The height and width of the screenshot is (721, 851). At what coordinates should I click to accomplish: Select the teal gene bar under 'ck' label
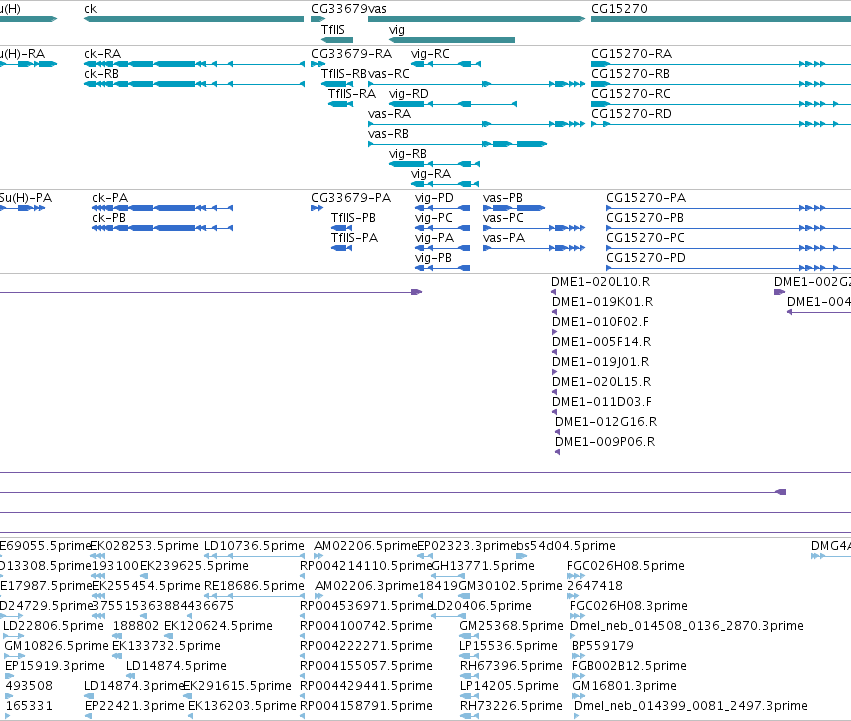point(194,19)
